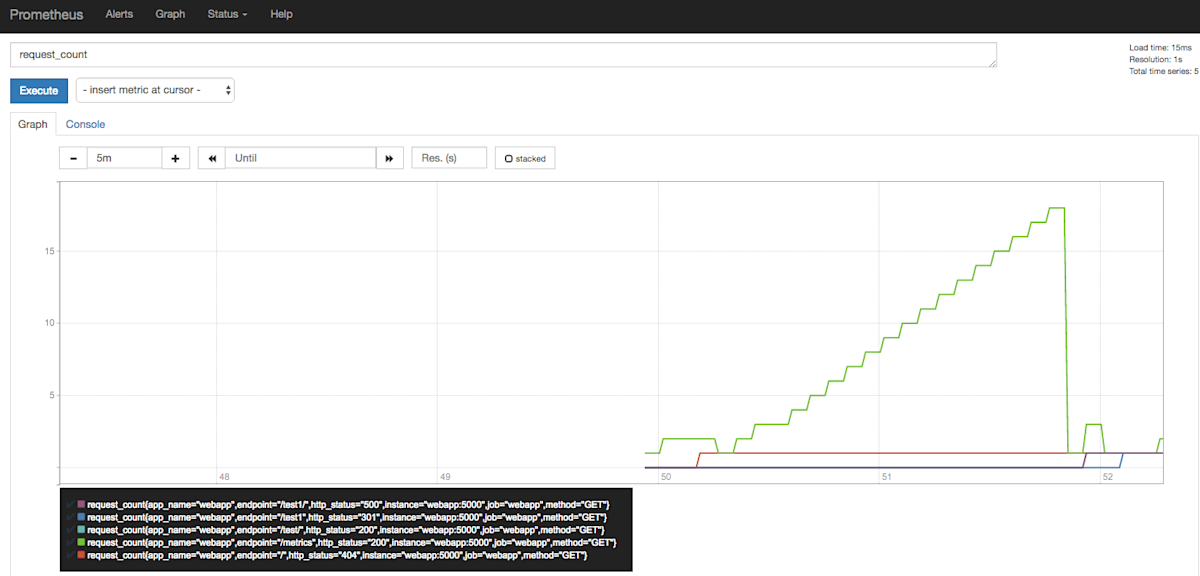Viewport: 1200px width, 576px height.
Task: Switch to the Console tab
Action: tap(85, 124)
